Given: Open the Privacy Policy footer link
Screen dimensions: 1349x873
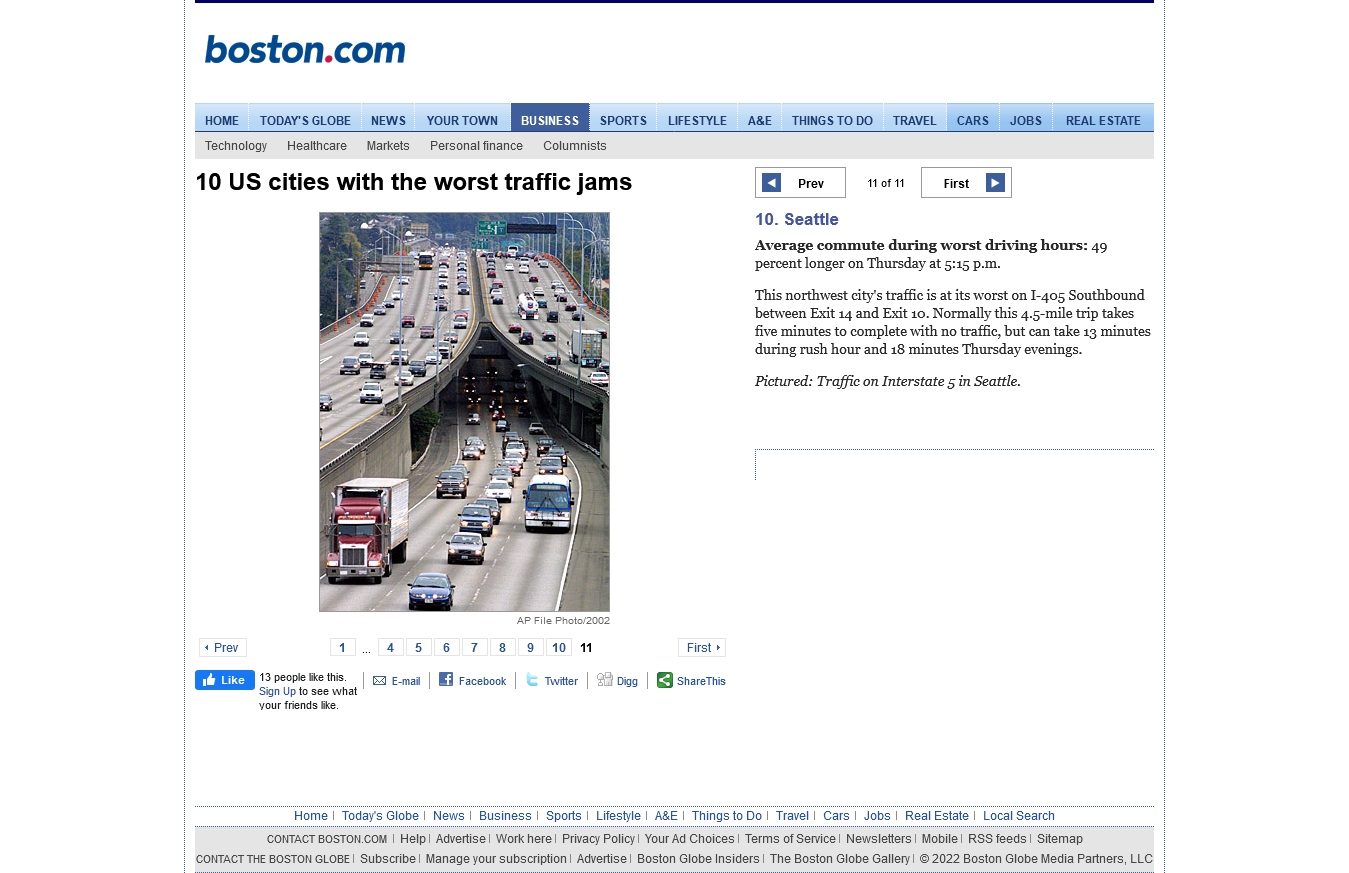Looking at the screenshot, I should click(x=598, y=839).
